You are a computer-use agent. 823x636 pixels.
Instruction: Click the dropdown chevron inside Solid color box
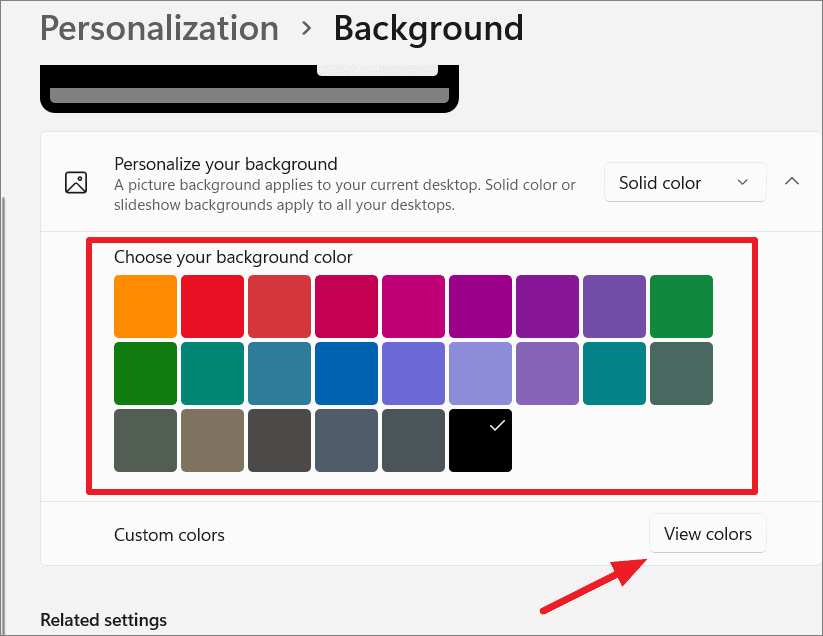click(x=742, y=183)
